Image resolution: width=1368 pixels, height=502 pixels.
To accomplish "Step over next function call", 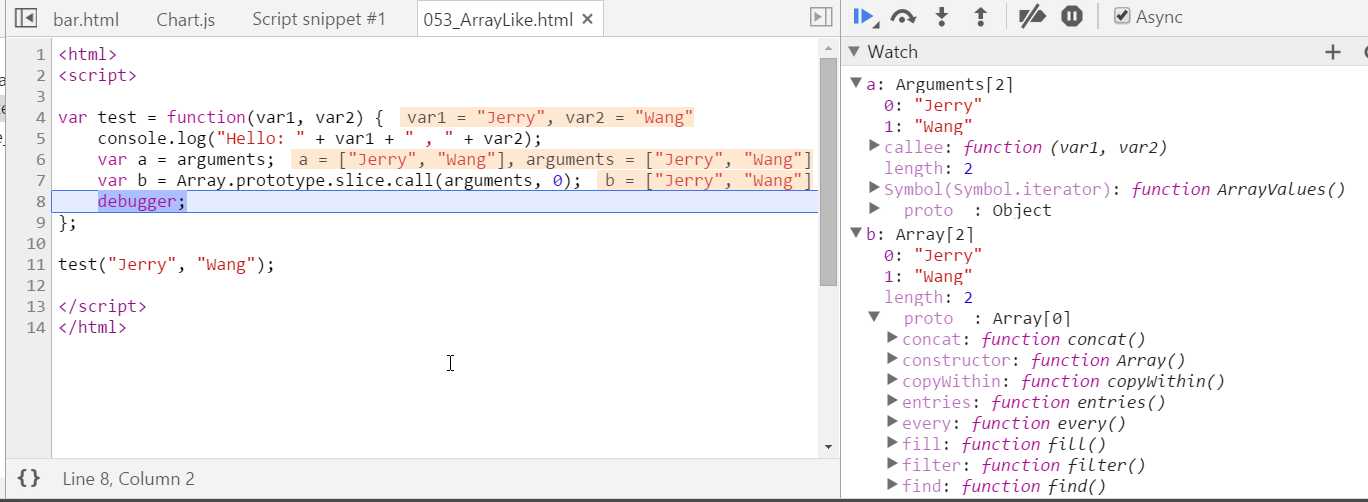I will coord(904,17).
